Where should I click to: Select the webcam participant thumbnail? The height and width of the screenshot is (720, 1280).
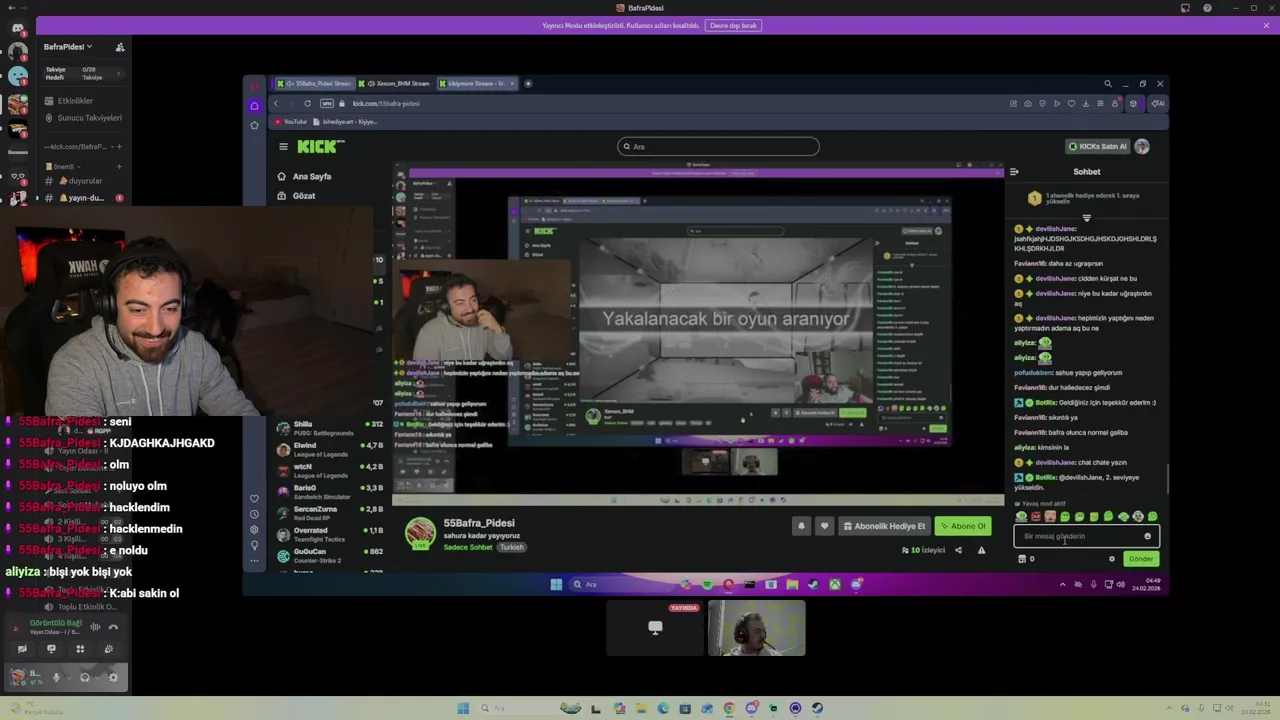coord(756,628)
